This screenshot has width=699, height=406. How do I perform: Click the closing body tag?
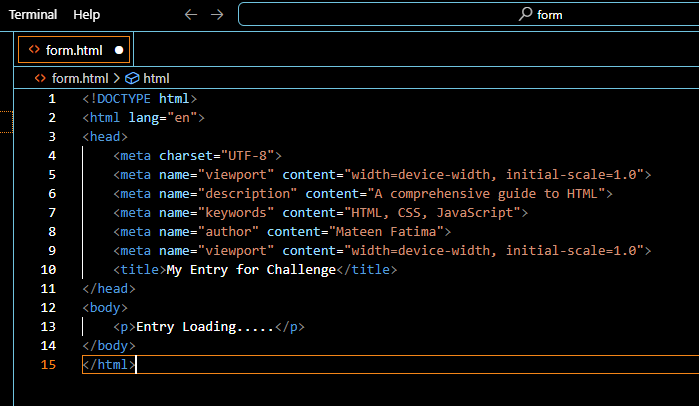pos(109,346)
